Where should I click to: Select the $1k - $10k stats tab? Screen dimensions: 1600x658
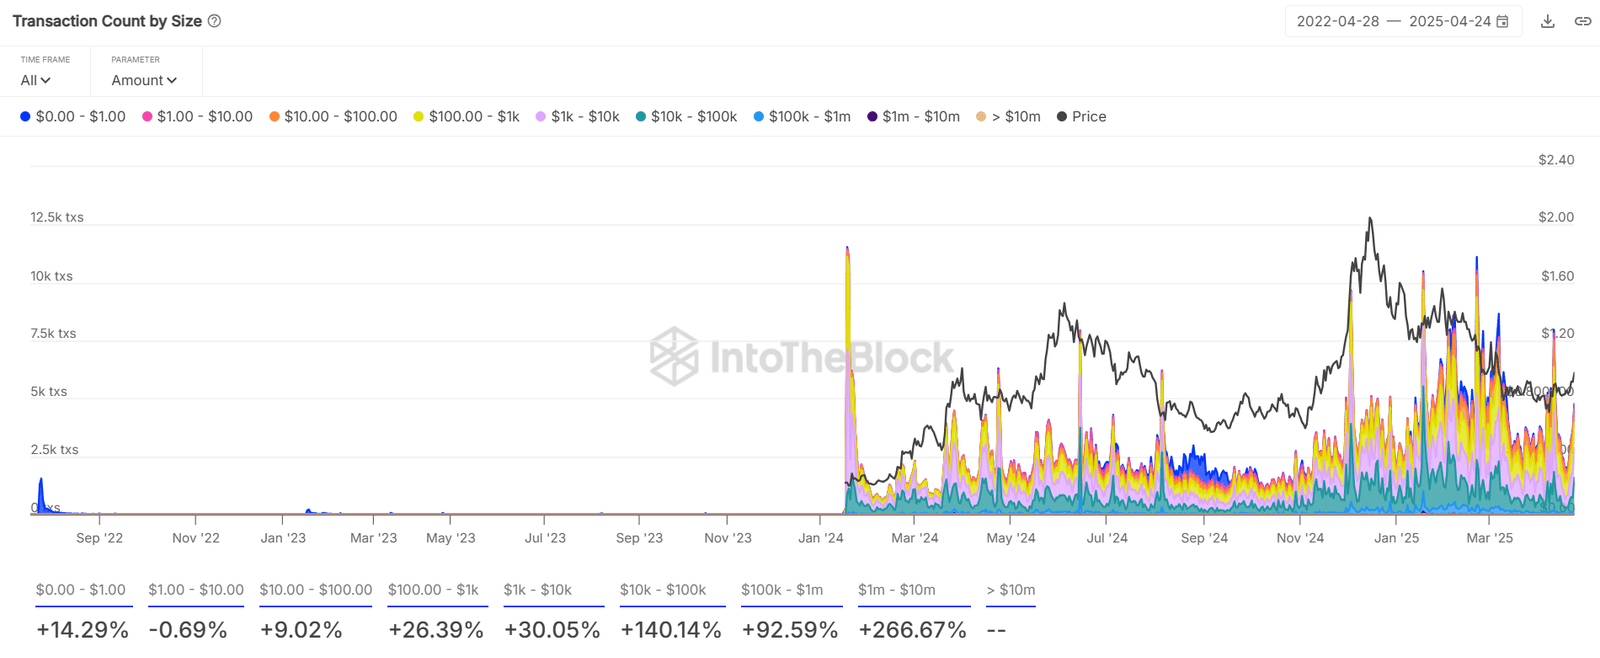click(537, 590)
